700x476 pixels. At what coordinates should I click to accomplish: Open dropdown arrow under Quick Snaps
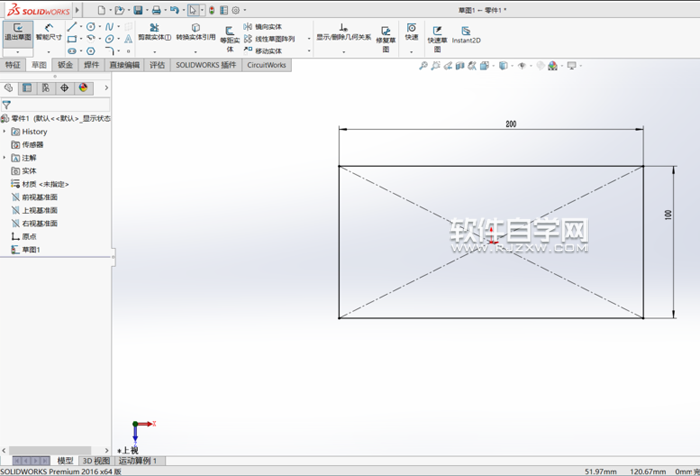pos(412,52)
